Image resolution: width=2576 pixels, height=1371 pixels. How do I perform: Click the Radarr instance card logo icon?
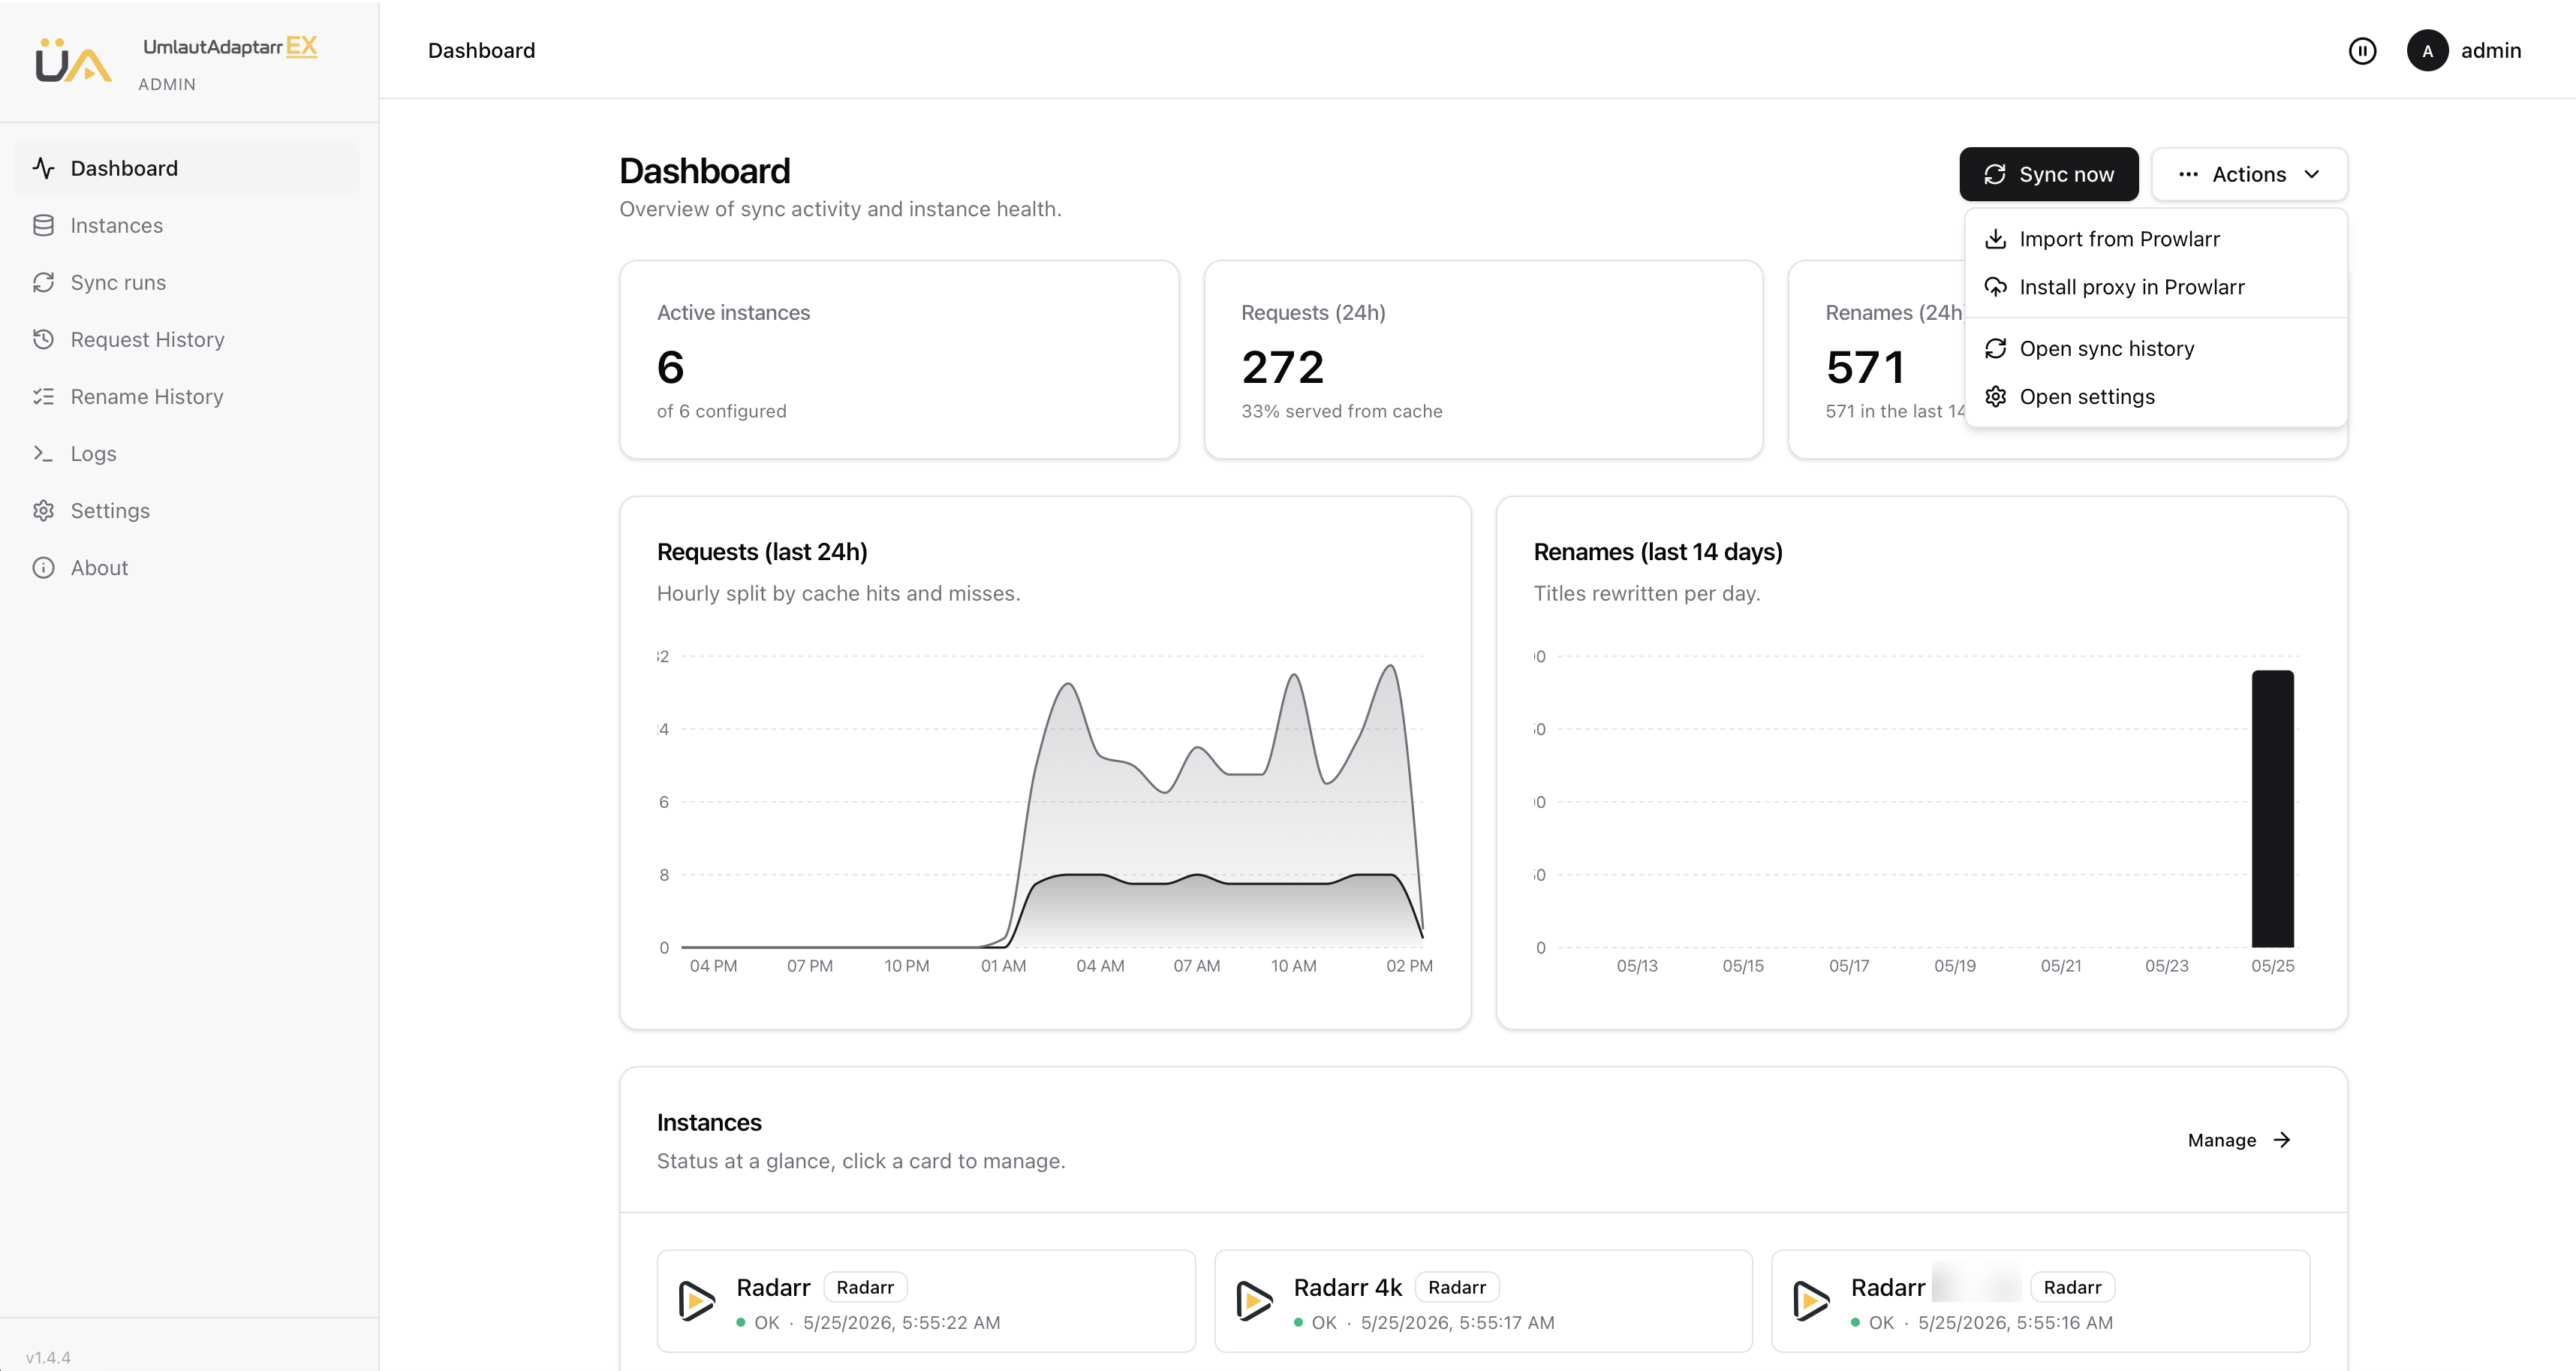pos(696,1301)
